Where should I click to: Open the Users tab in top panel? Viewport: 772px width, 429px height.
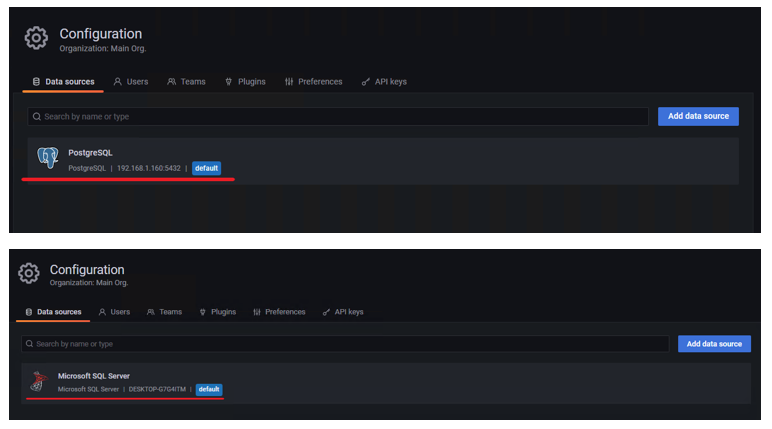[131, 82]
